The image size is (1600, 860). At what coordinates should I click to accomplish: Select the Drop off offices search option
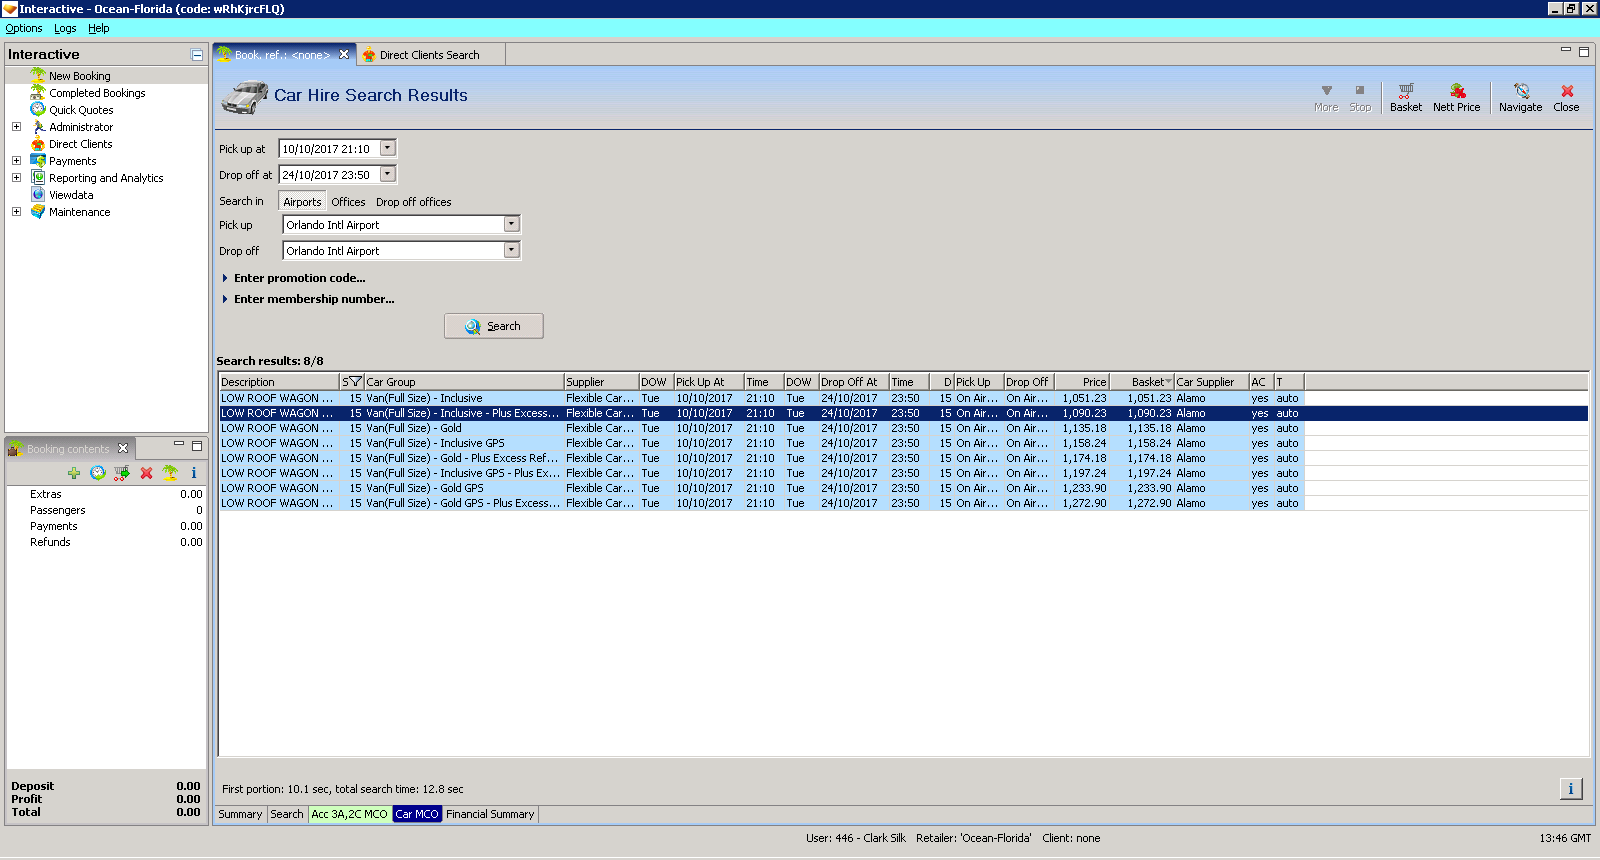pos(413,202)
